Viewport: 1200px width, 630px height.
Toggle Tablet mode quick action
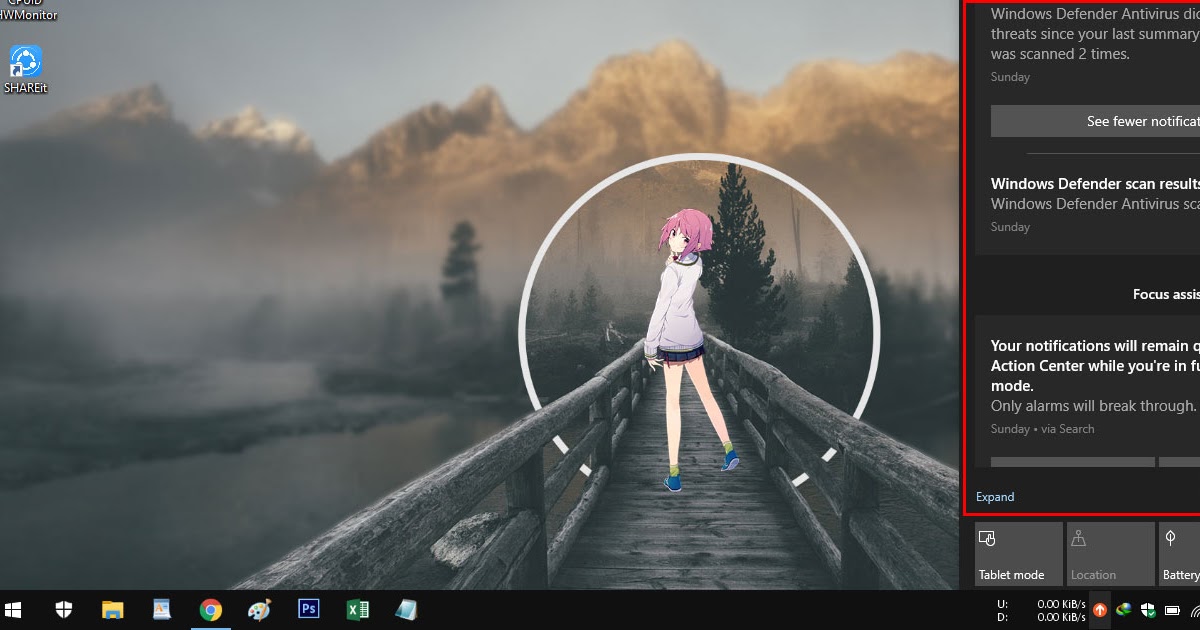(1018, 554)
